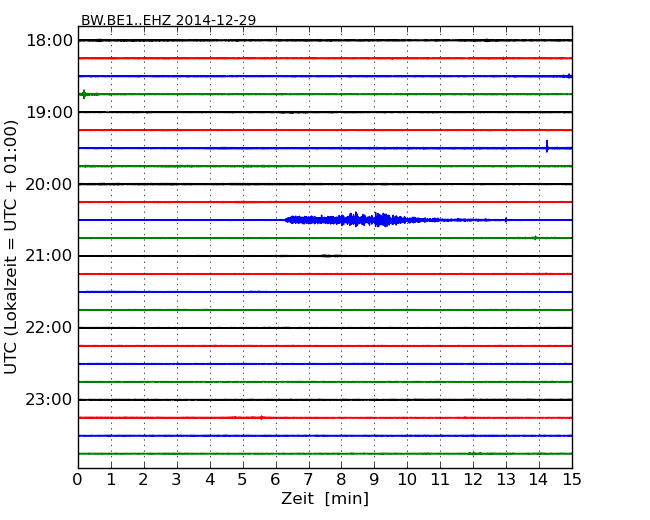Screen dimensions: 650x520
Task: Click x-axis tick label 13
Action: 506,480
